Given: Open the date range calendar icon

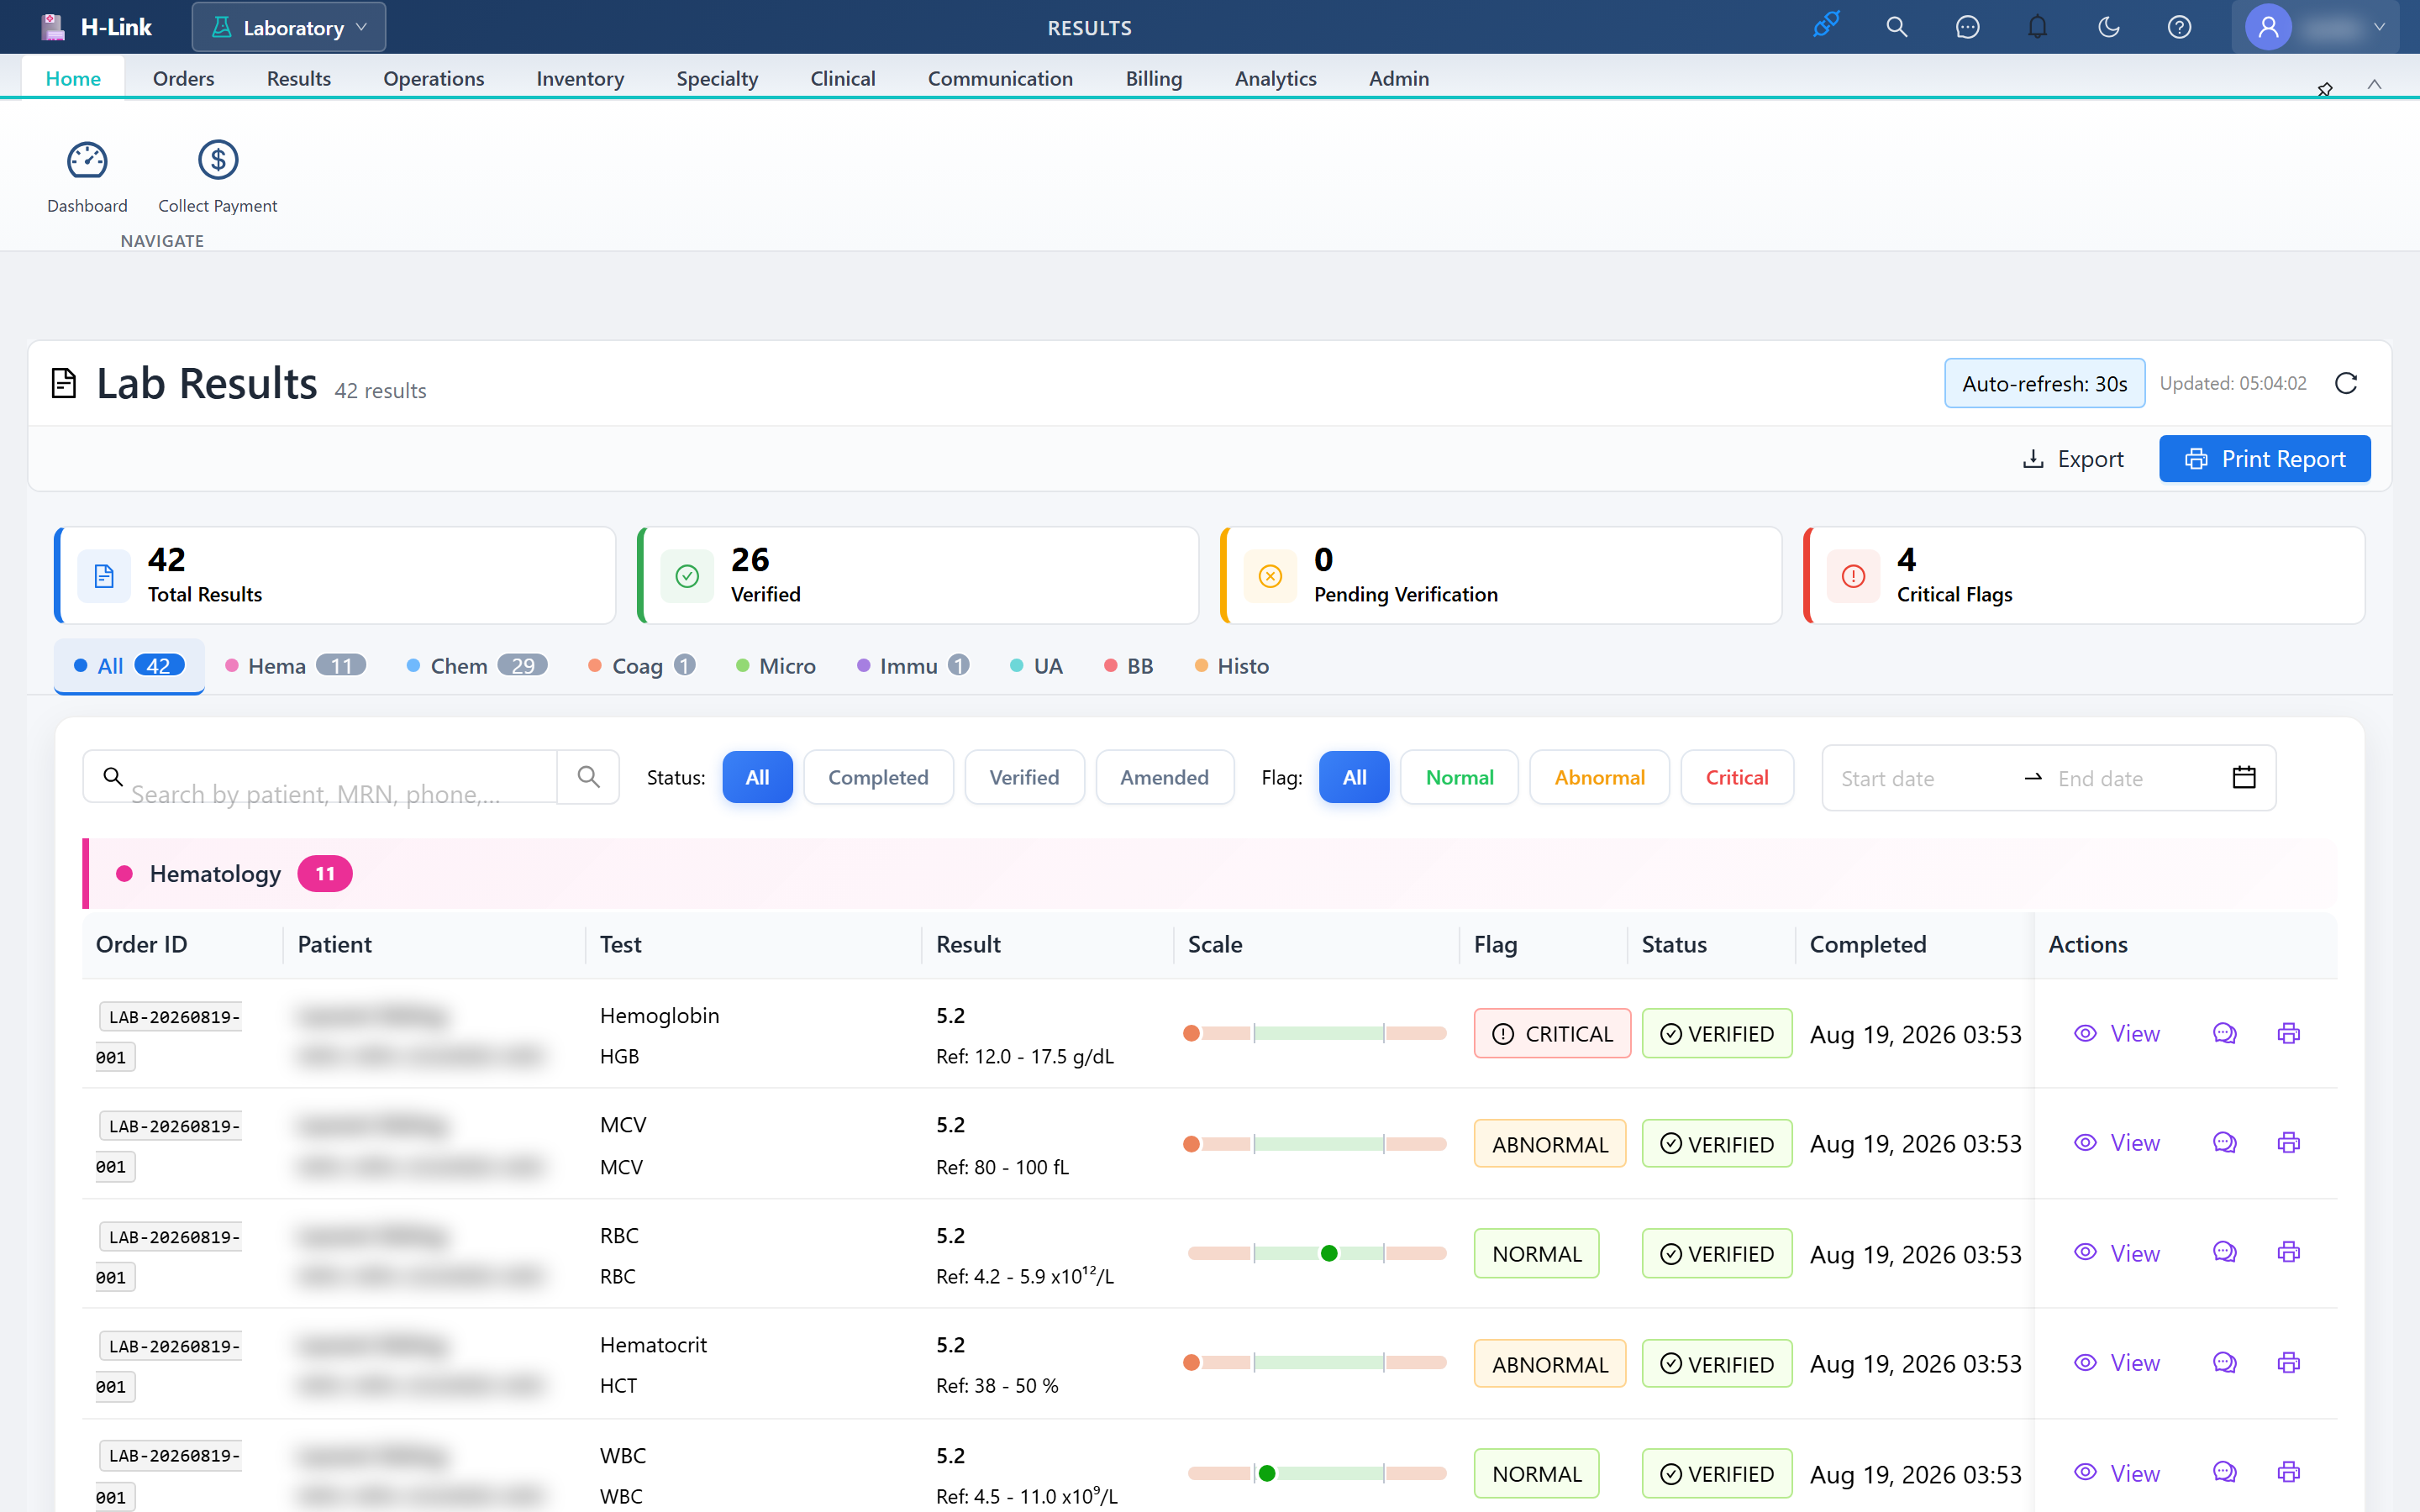Looking at the screenshot, I should [x=2244, y=777].
